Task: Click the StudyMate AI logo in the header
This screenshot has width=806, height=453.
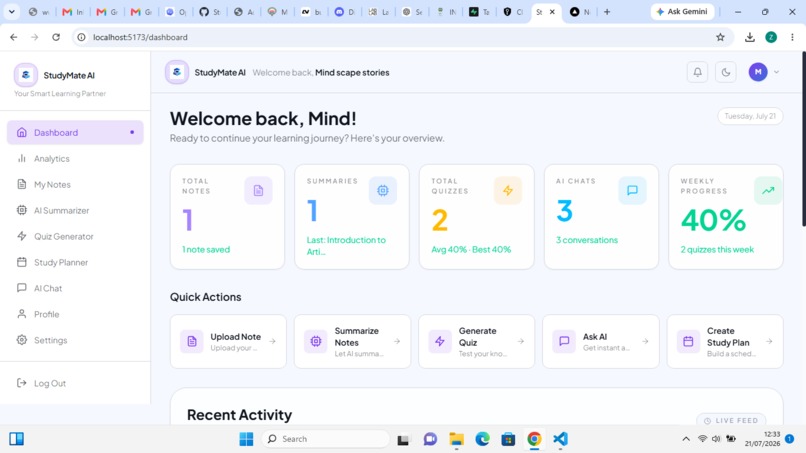Action: pos(176,72)
